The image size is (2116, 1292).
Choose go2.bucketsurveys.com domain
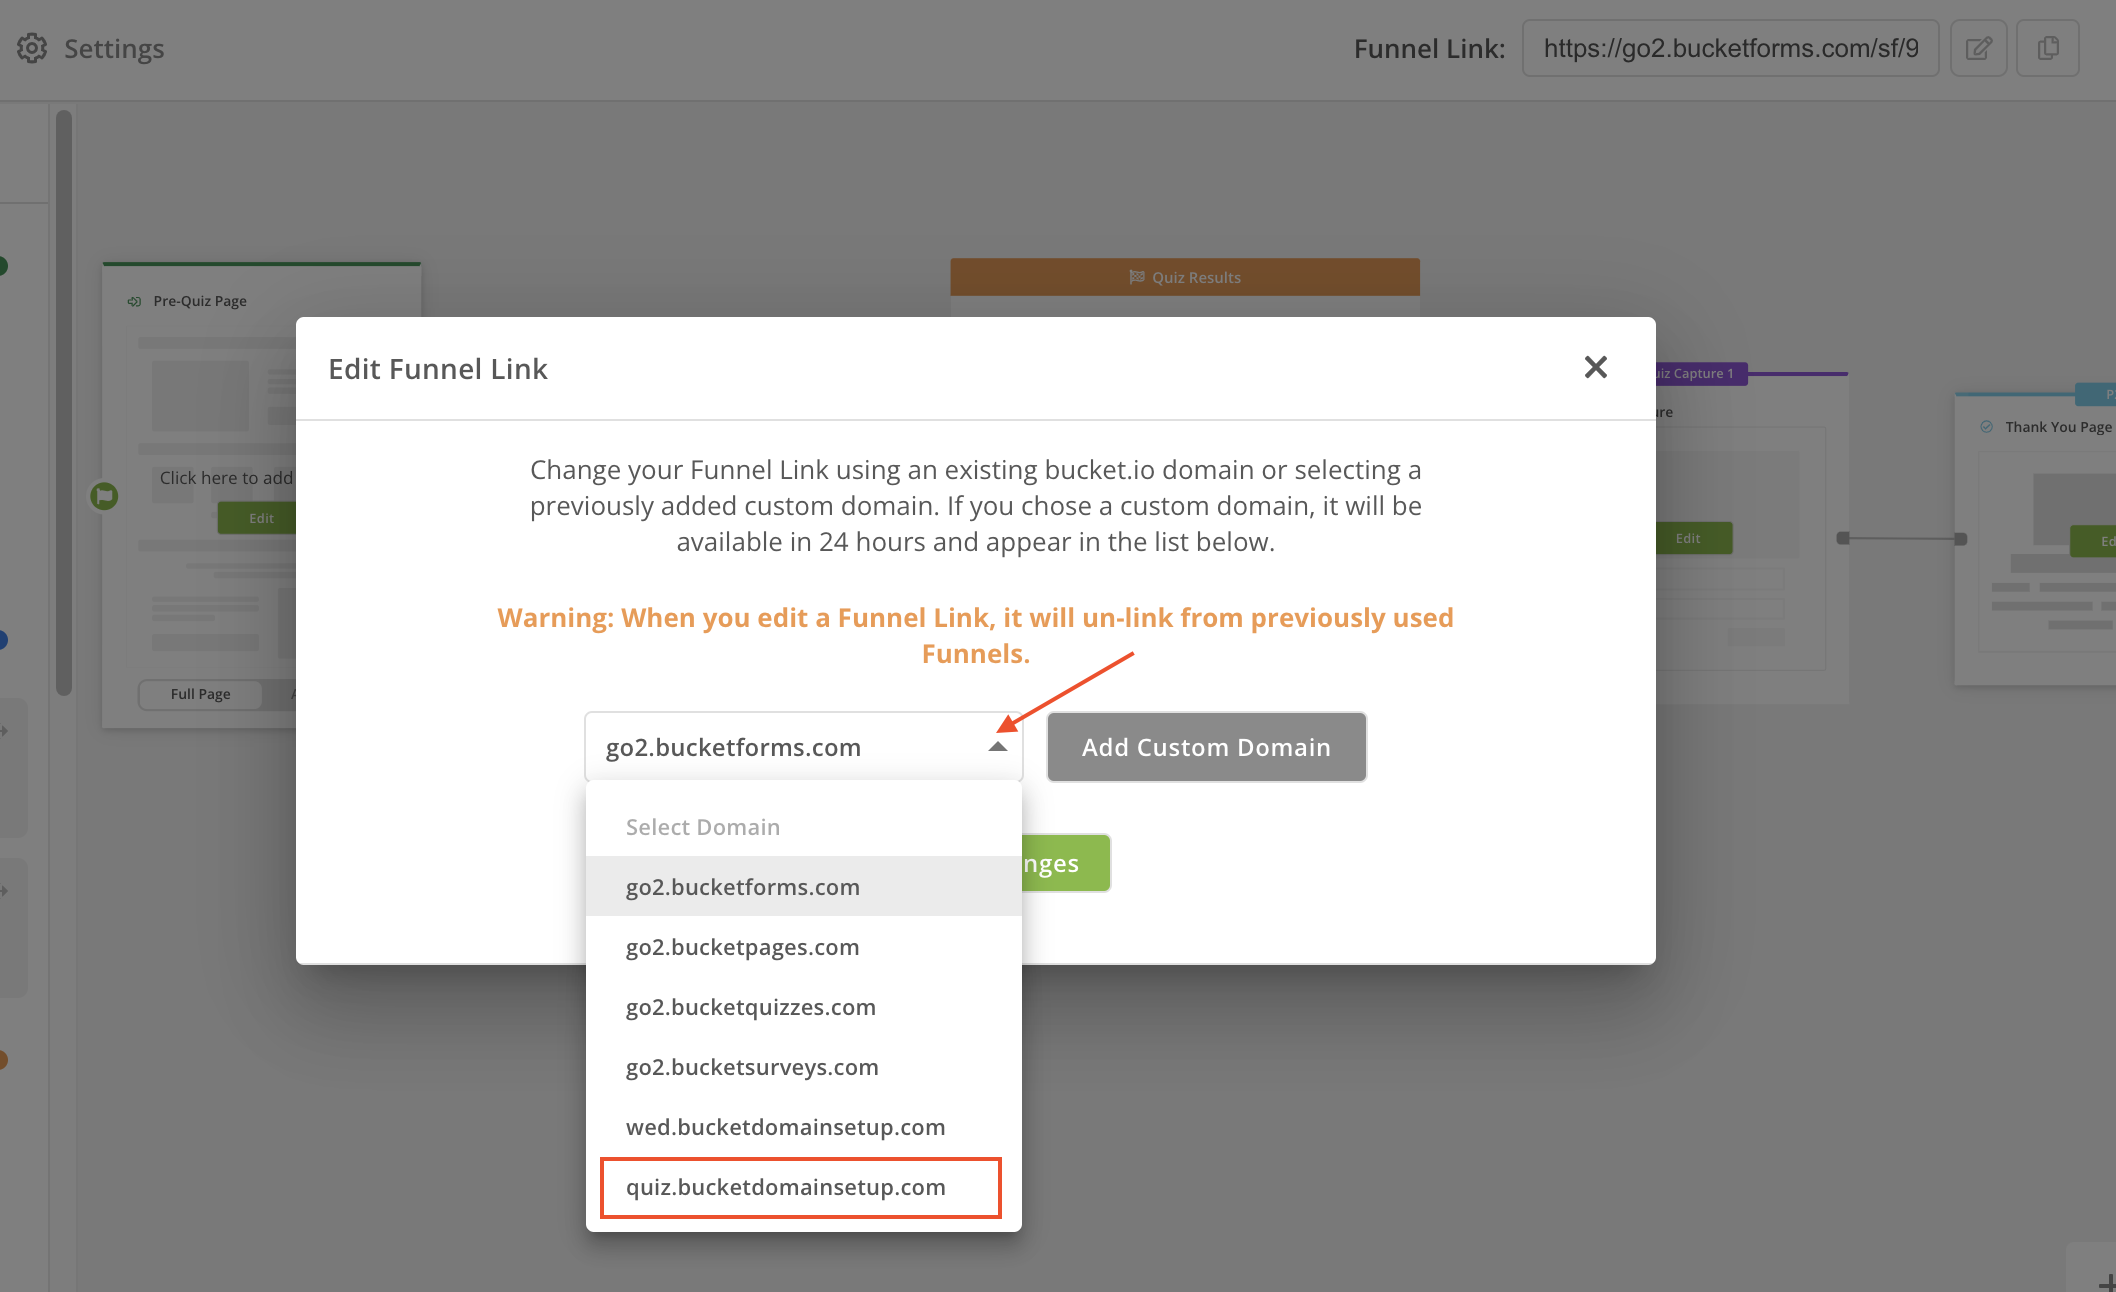[x=752, y=1067]
